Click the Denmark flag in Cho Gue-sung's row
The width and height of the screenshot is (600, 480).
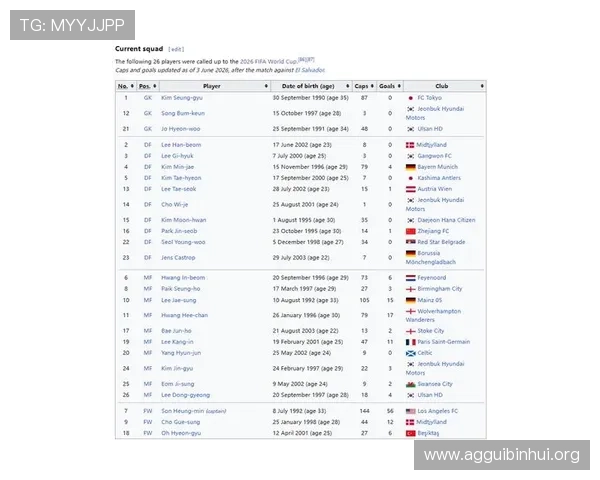point(410,422)
